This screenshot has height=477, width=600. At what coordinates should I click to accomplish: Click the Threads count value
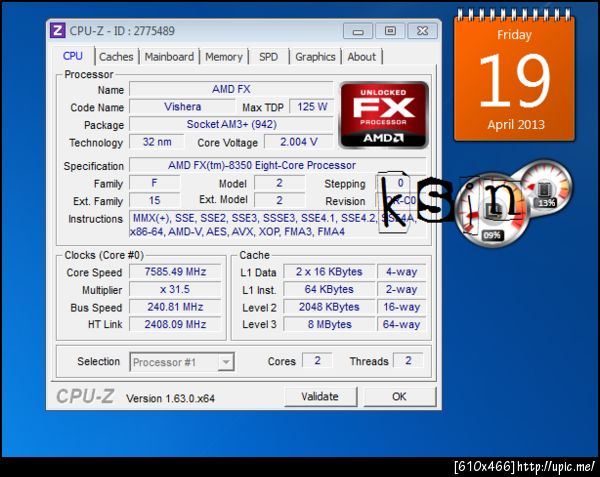(408, 360)
